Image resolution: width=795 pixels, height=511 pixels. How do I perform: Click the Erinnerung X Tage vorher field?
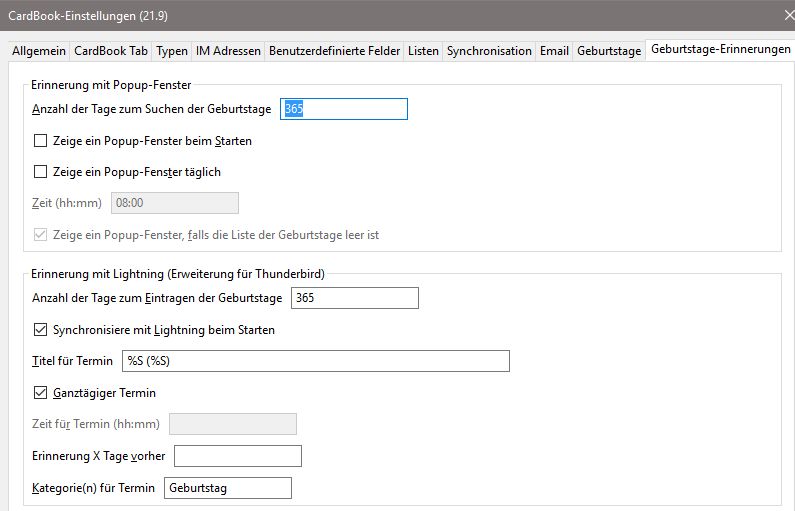coord(238,456)
